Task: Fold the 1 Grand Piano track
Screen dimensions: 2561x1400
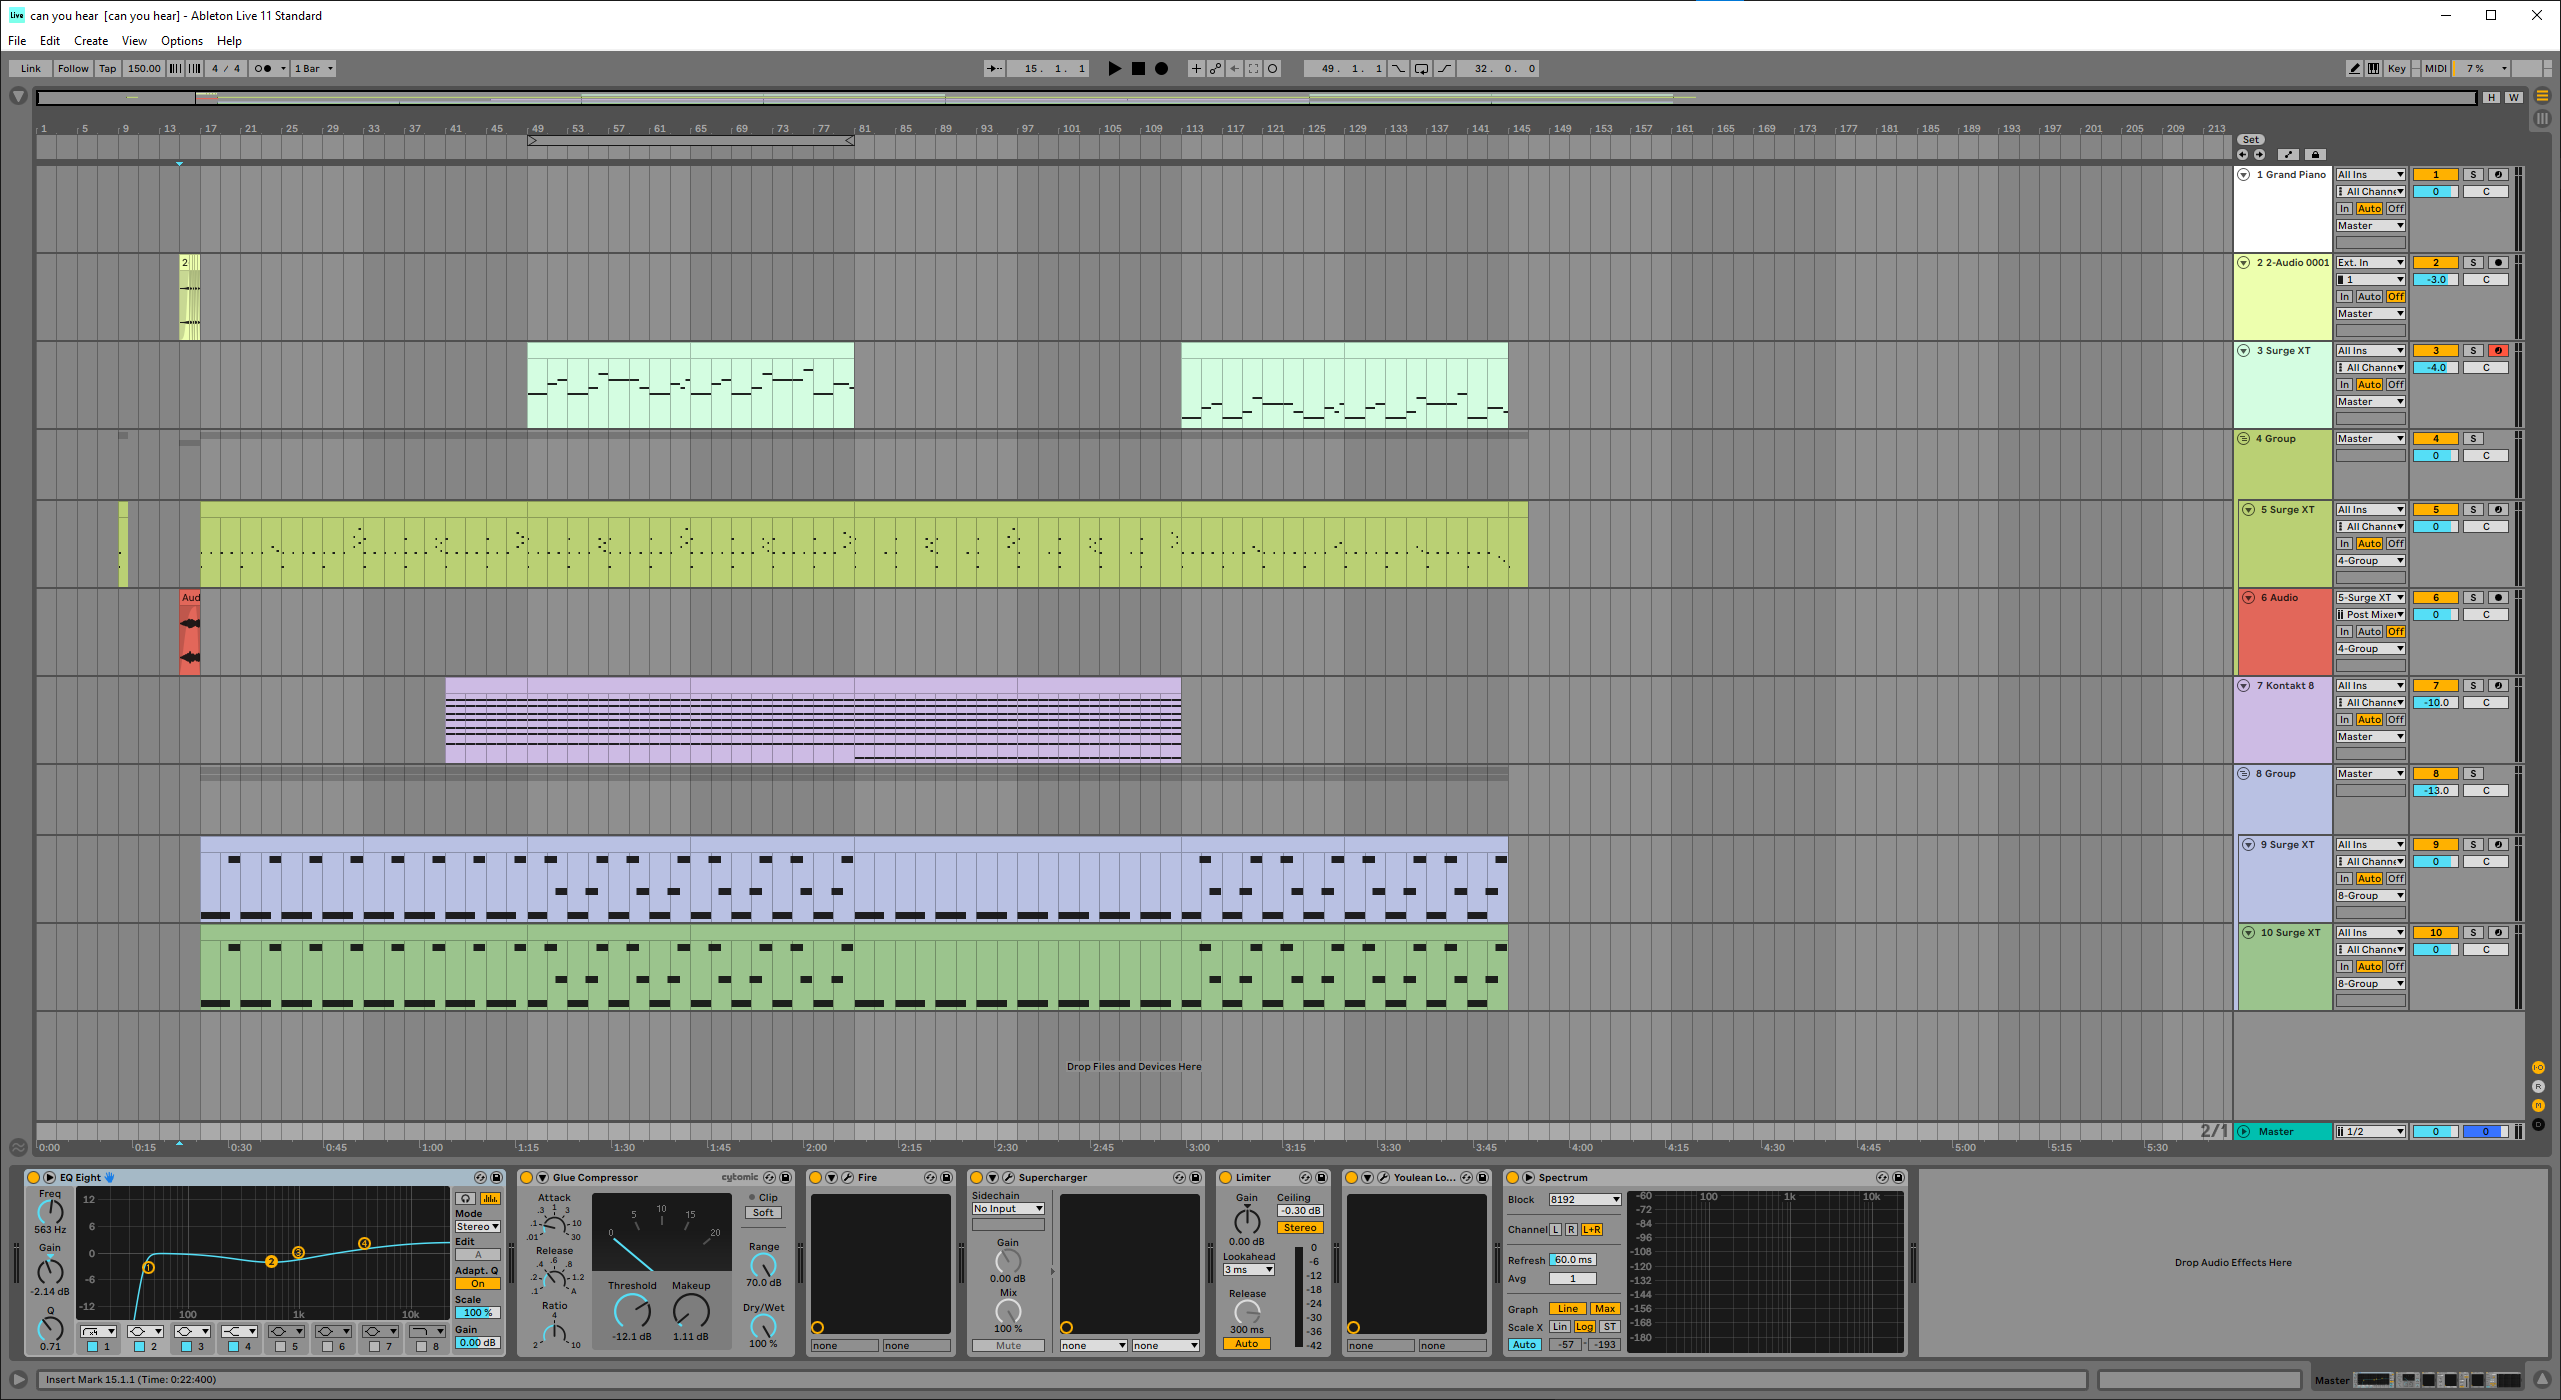Action: 2243,175
